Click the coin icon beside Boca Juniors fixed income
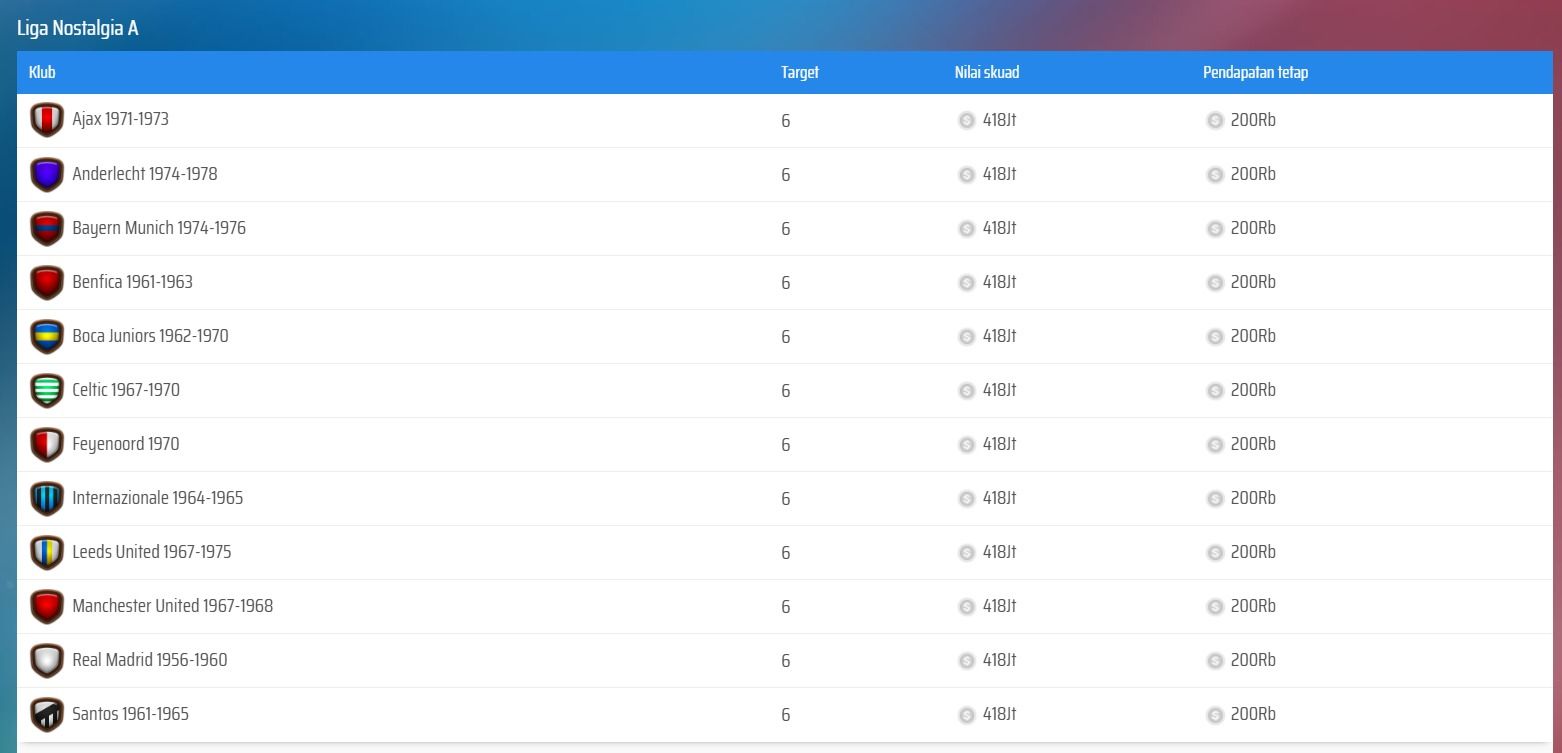The image size is (1562, 753). 1215,336
